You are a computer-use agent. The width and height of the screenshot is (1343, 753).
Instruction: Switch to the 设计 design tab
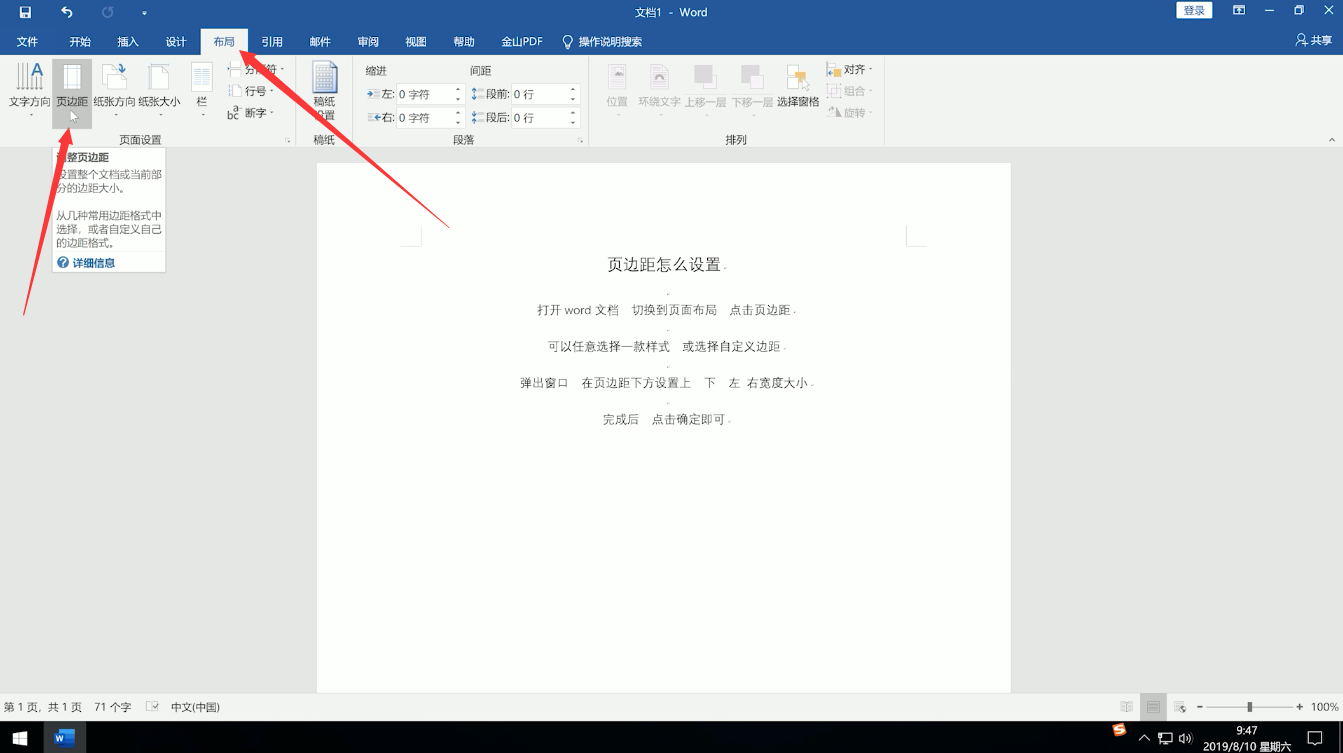176,42
